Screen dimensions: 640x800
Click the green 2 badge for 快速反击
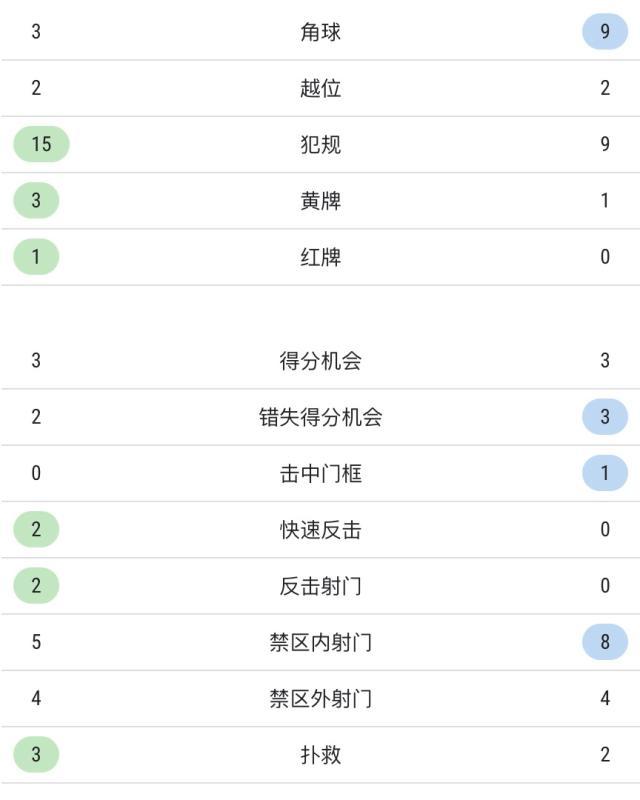36,529
